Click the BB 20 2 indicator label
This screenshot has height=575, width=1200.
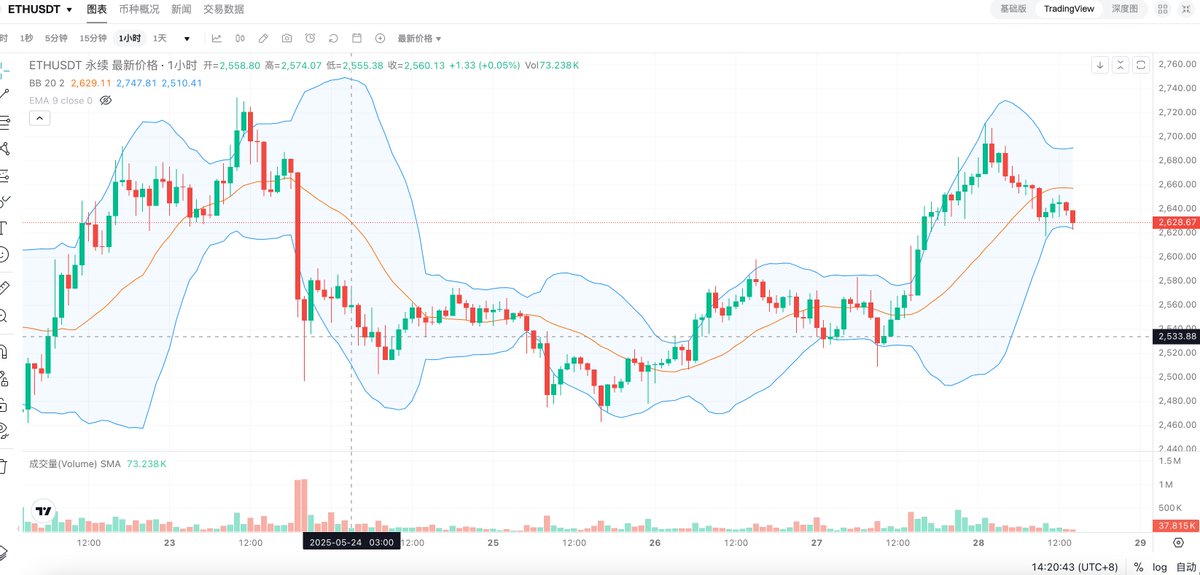tap(47, 83)
